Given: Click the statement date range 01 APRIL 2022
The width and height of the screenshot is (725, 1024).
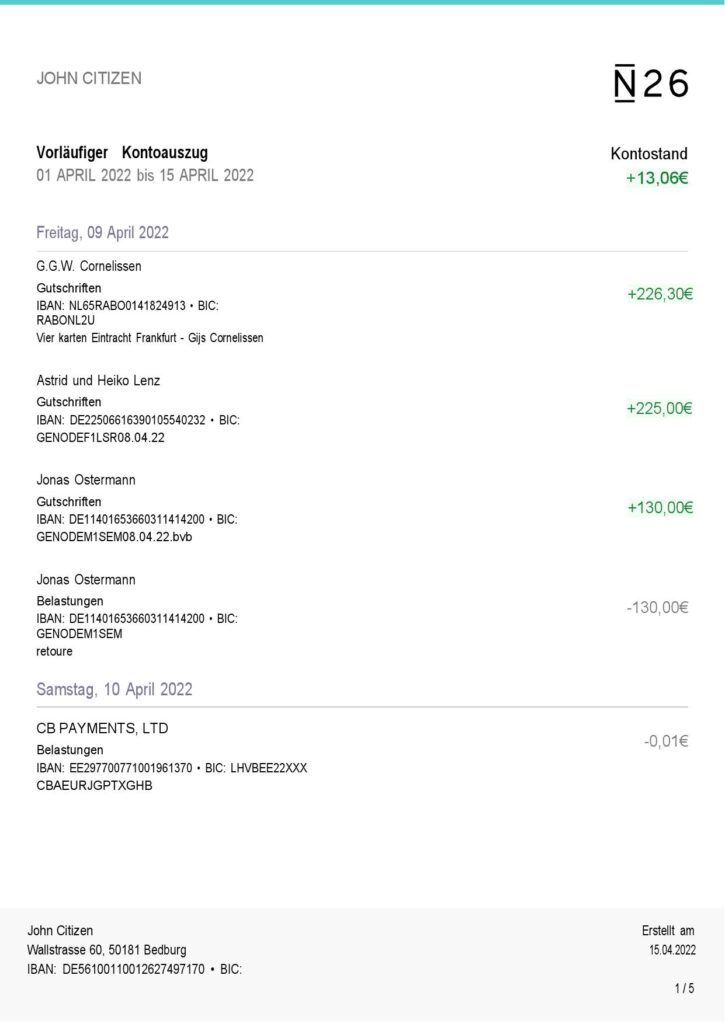Looking at the screenshot, I should (145, 175).
